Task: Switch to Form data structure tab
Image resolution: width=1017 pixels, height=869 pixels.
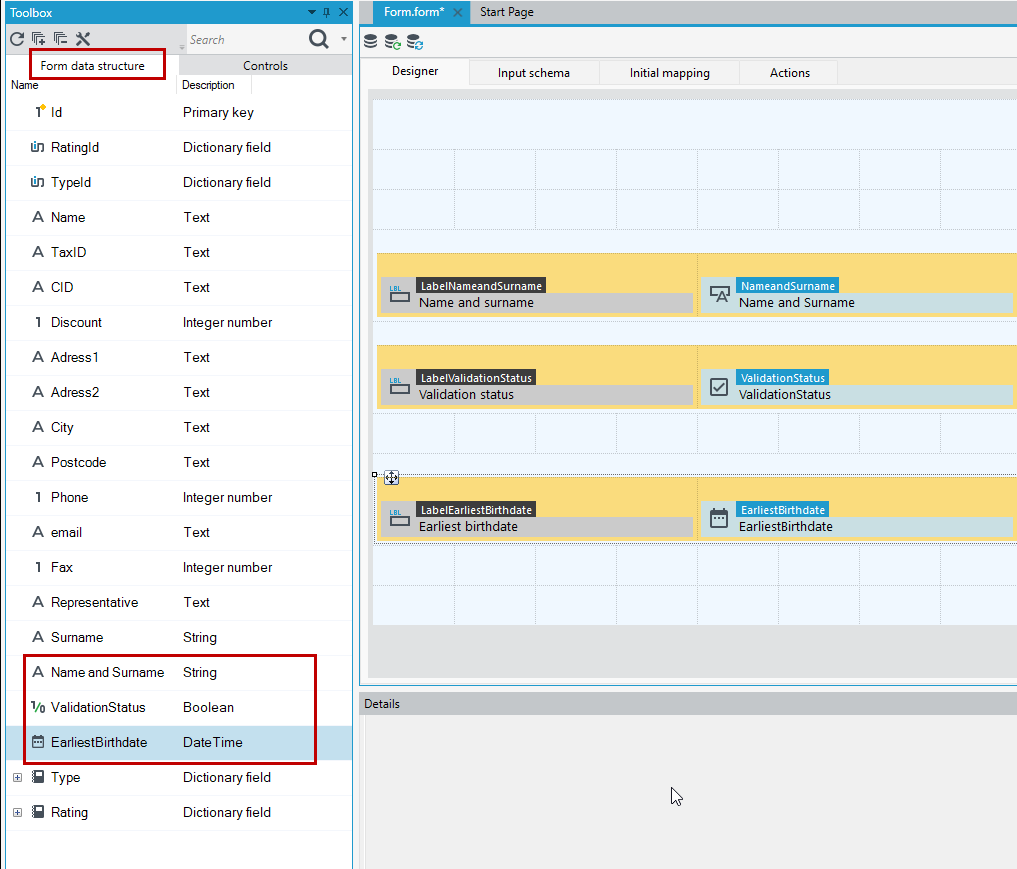Action: click(93, 65)
